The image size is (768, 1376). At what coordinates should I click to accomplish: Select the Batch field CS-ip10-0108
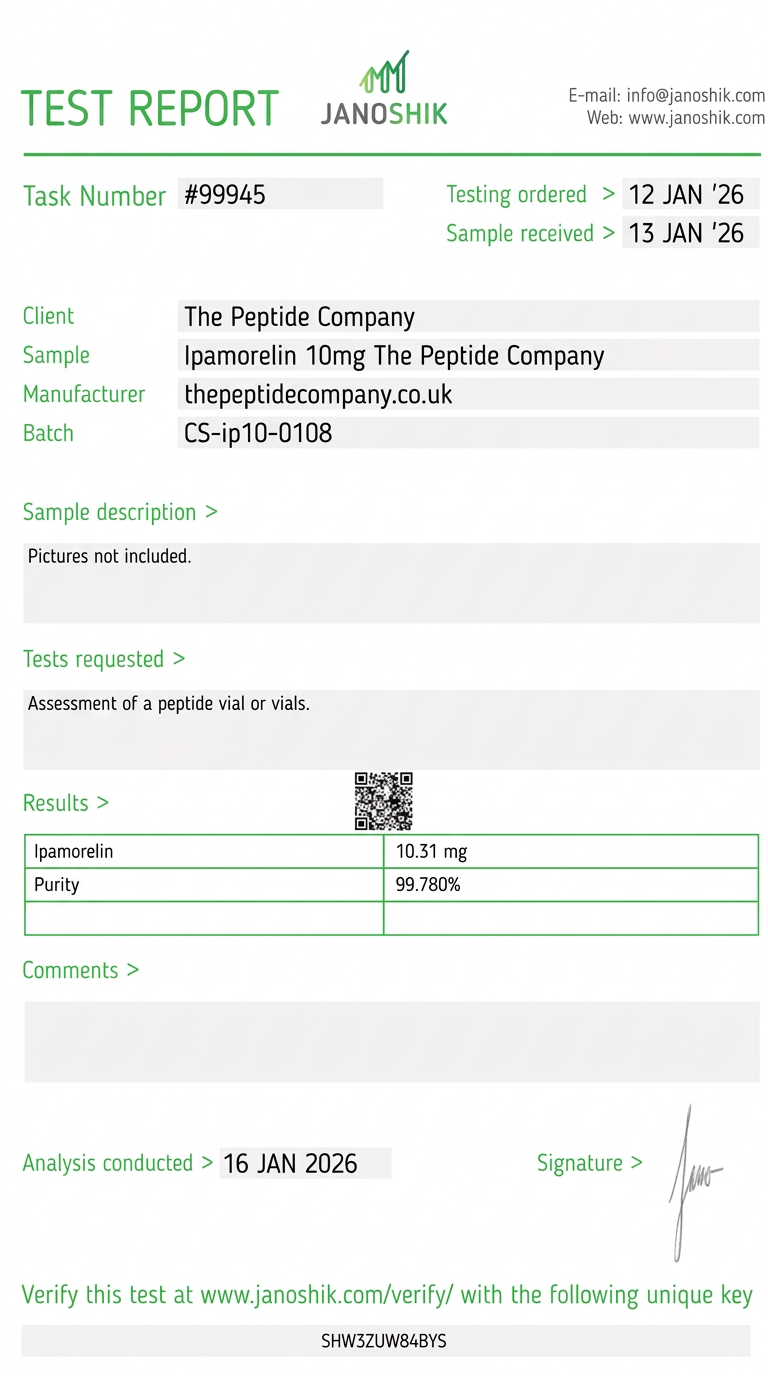467,433
